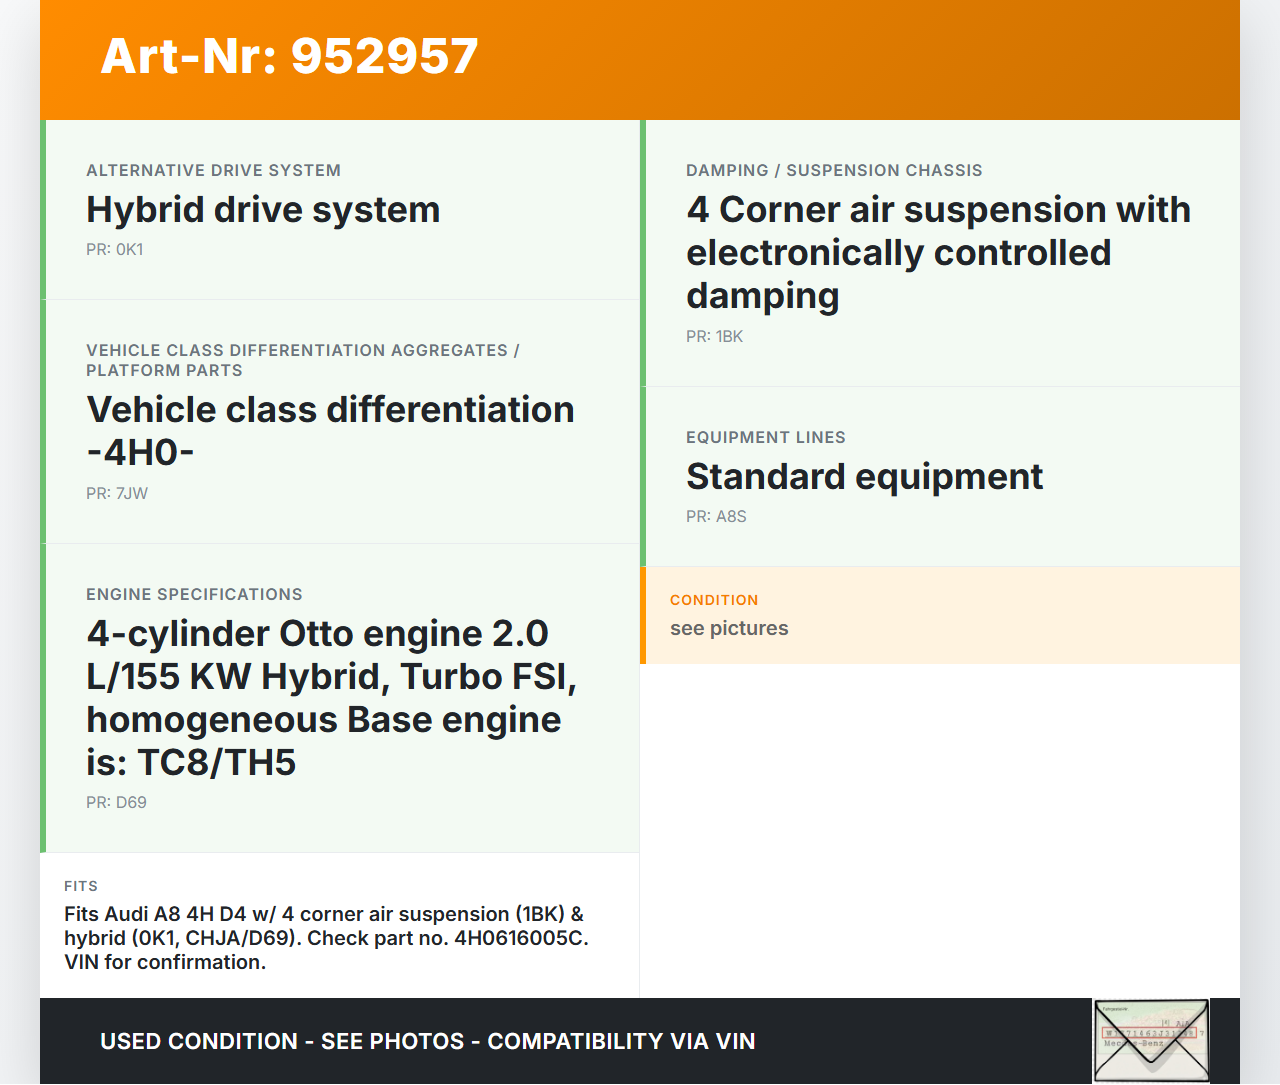
Task: Click the Equipment Lines category label
Action: [x=765, y=438]
